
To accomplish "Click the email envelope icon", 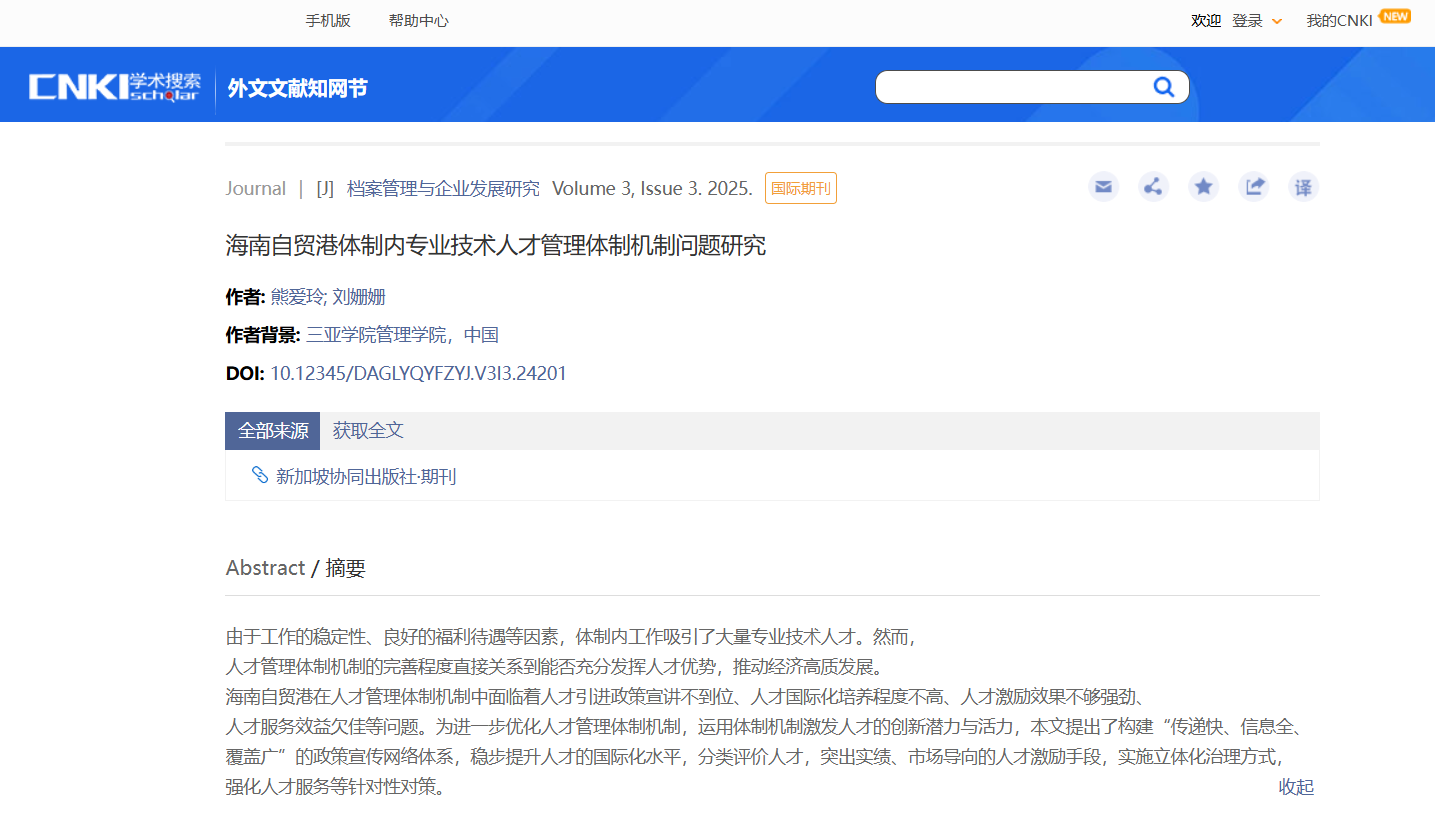I will point(1103,187).
